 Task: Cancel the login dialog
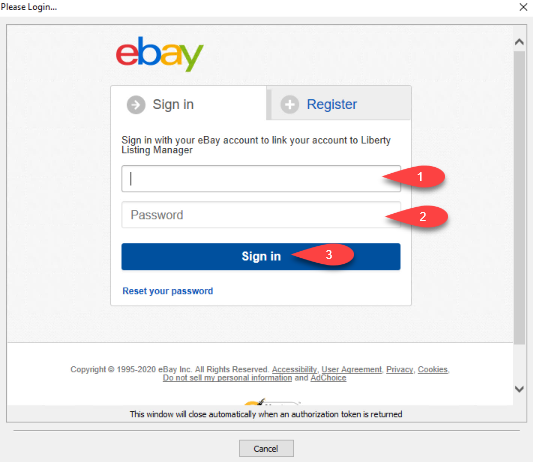pos(266,449)
